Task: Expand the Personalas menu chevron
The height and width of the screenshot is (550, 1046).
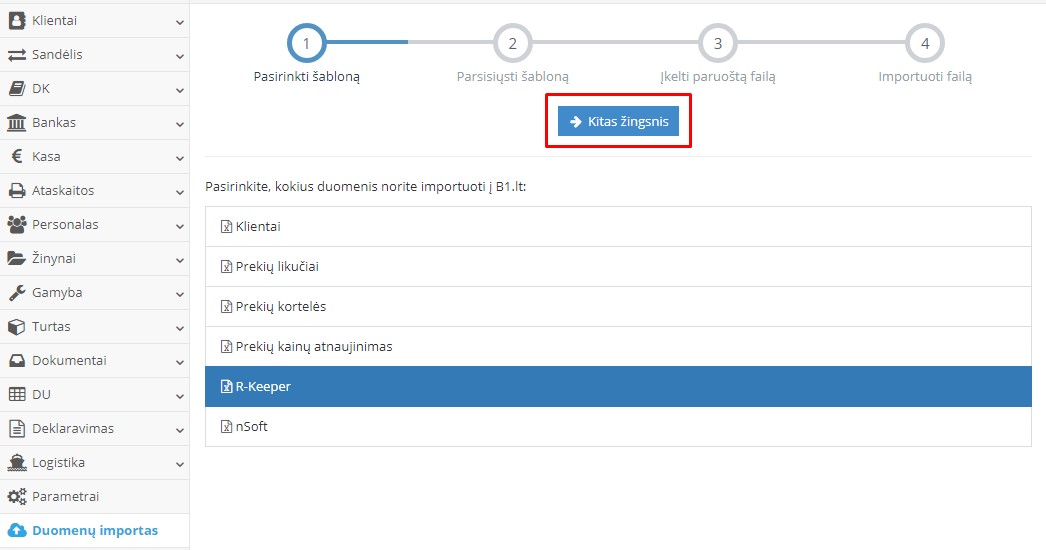Action: coord(179,226)
